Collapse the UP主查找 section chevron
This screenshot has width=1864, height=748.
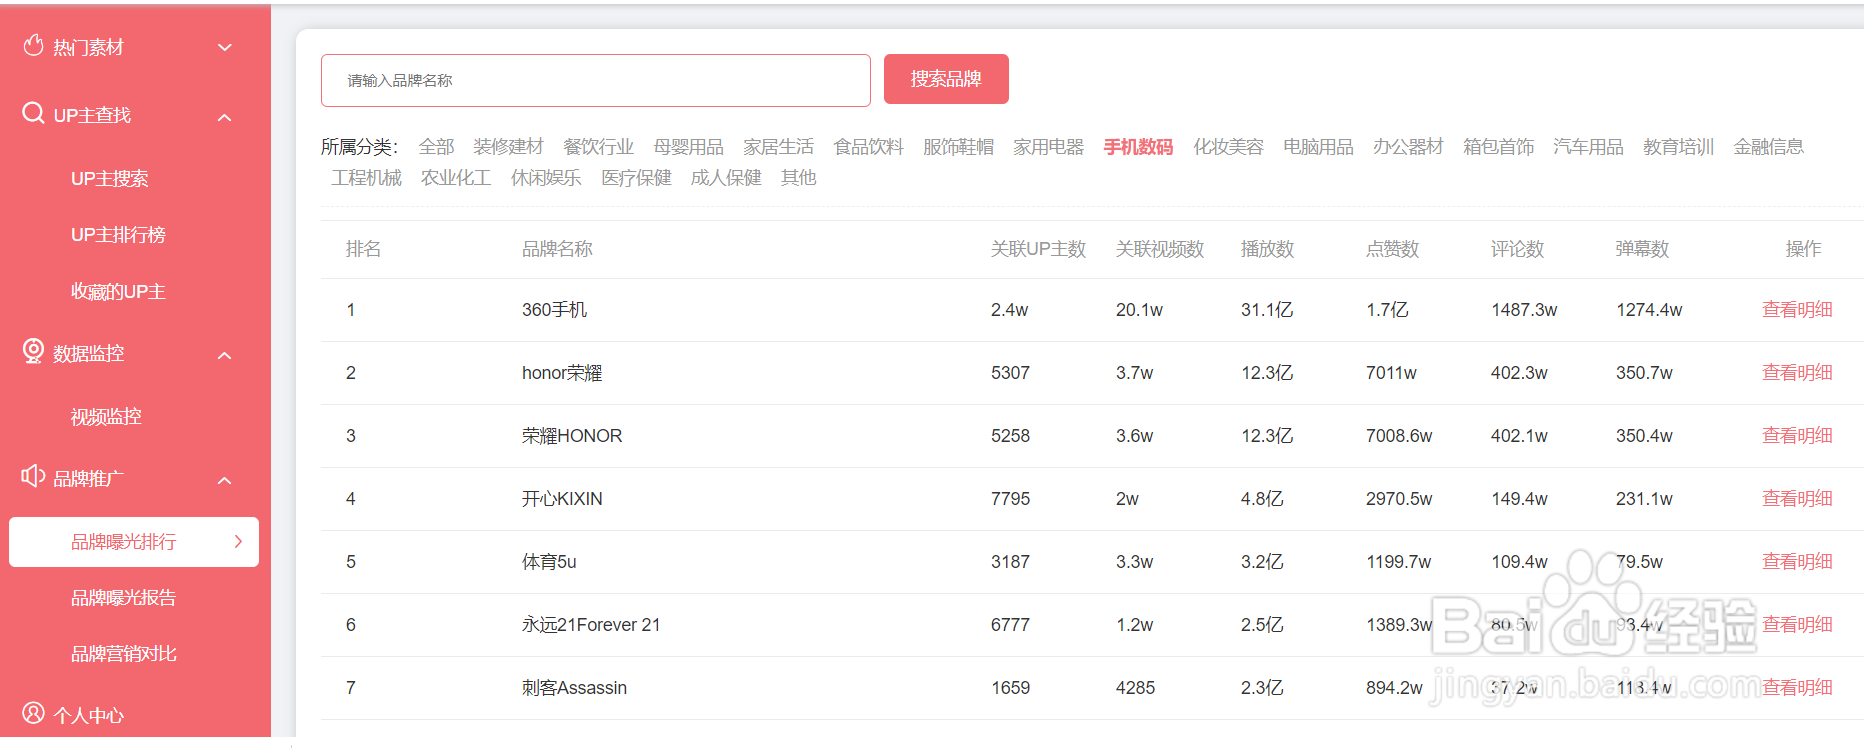225,117
